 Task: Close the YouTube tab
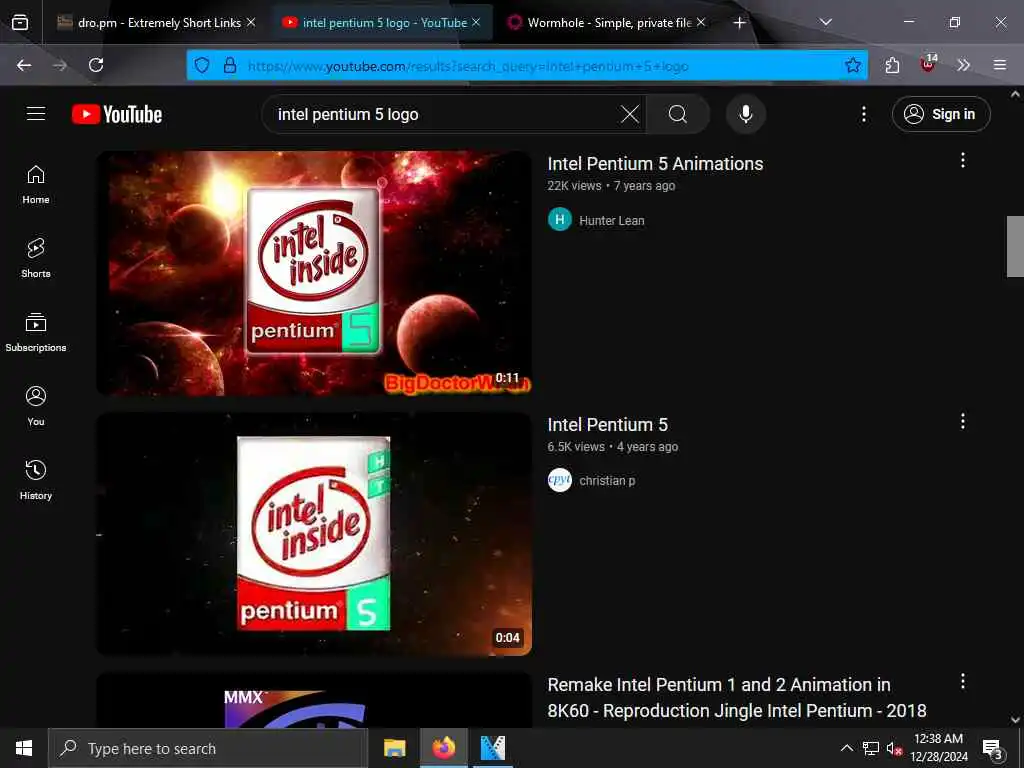click(476, 22)
